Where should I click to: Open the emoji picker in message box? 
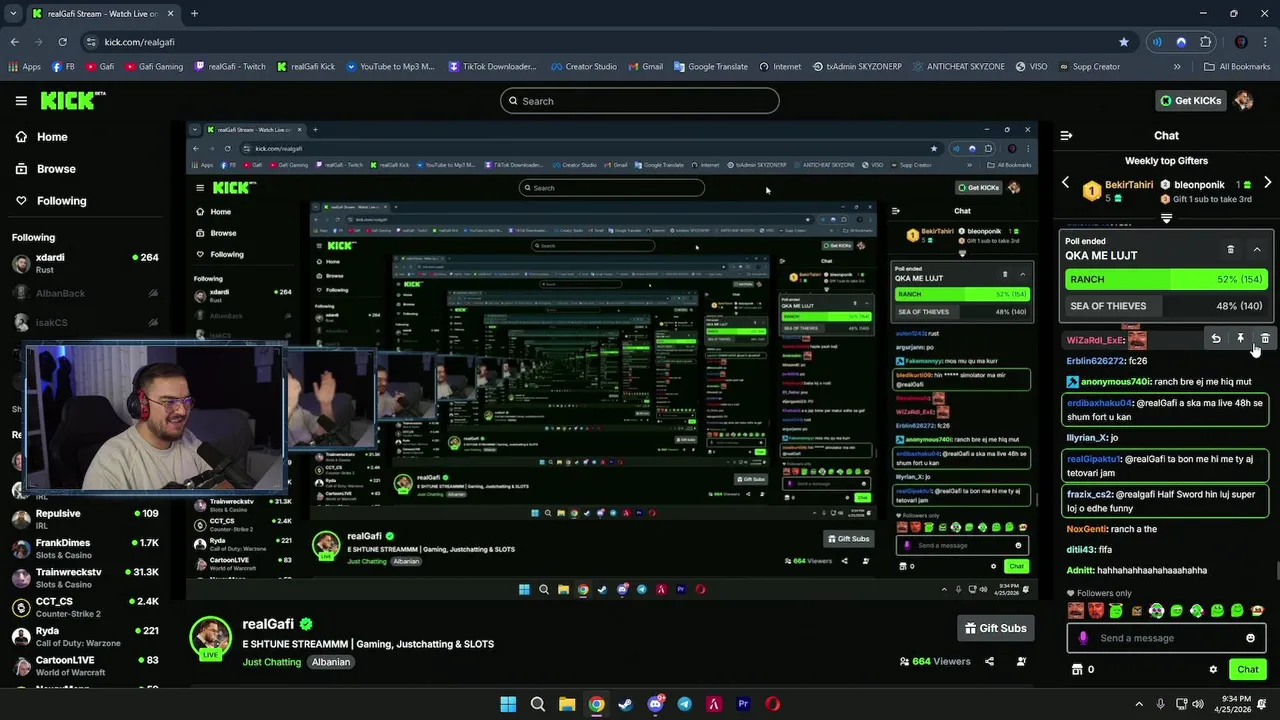(x=1250, y=638)
